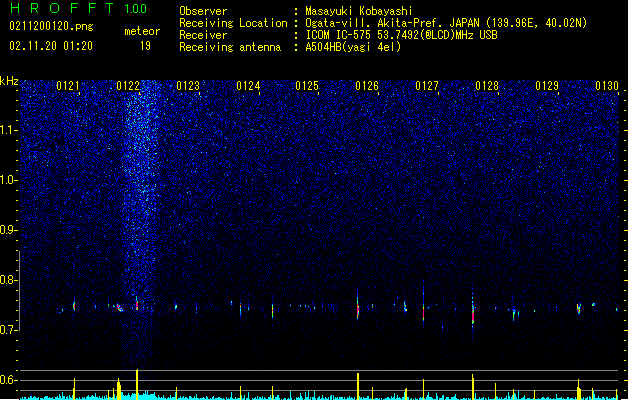
Task: Click the date stamp 02.11.20 01:20
Action: coord(51,46)
